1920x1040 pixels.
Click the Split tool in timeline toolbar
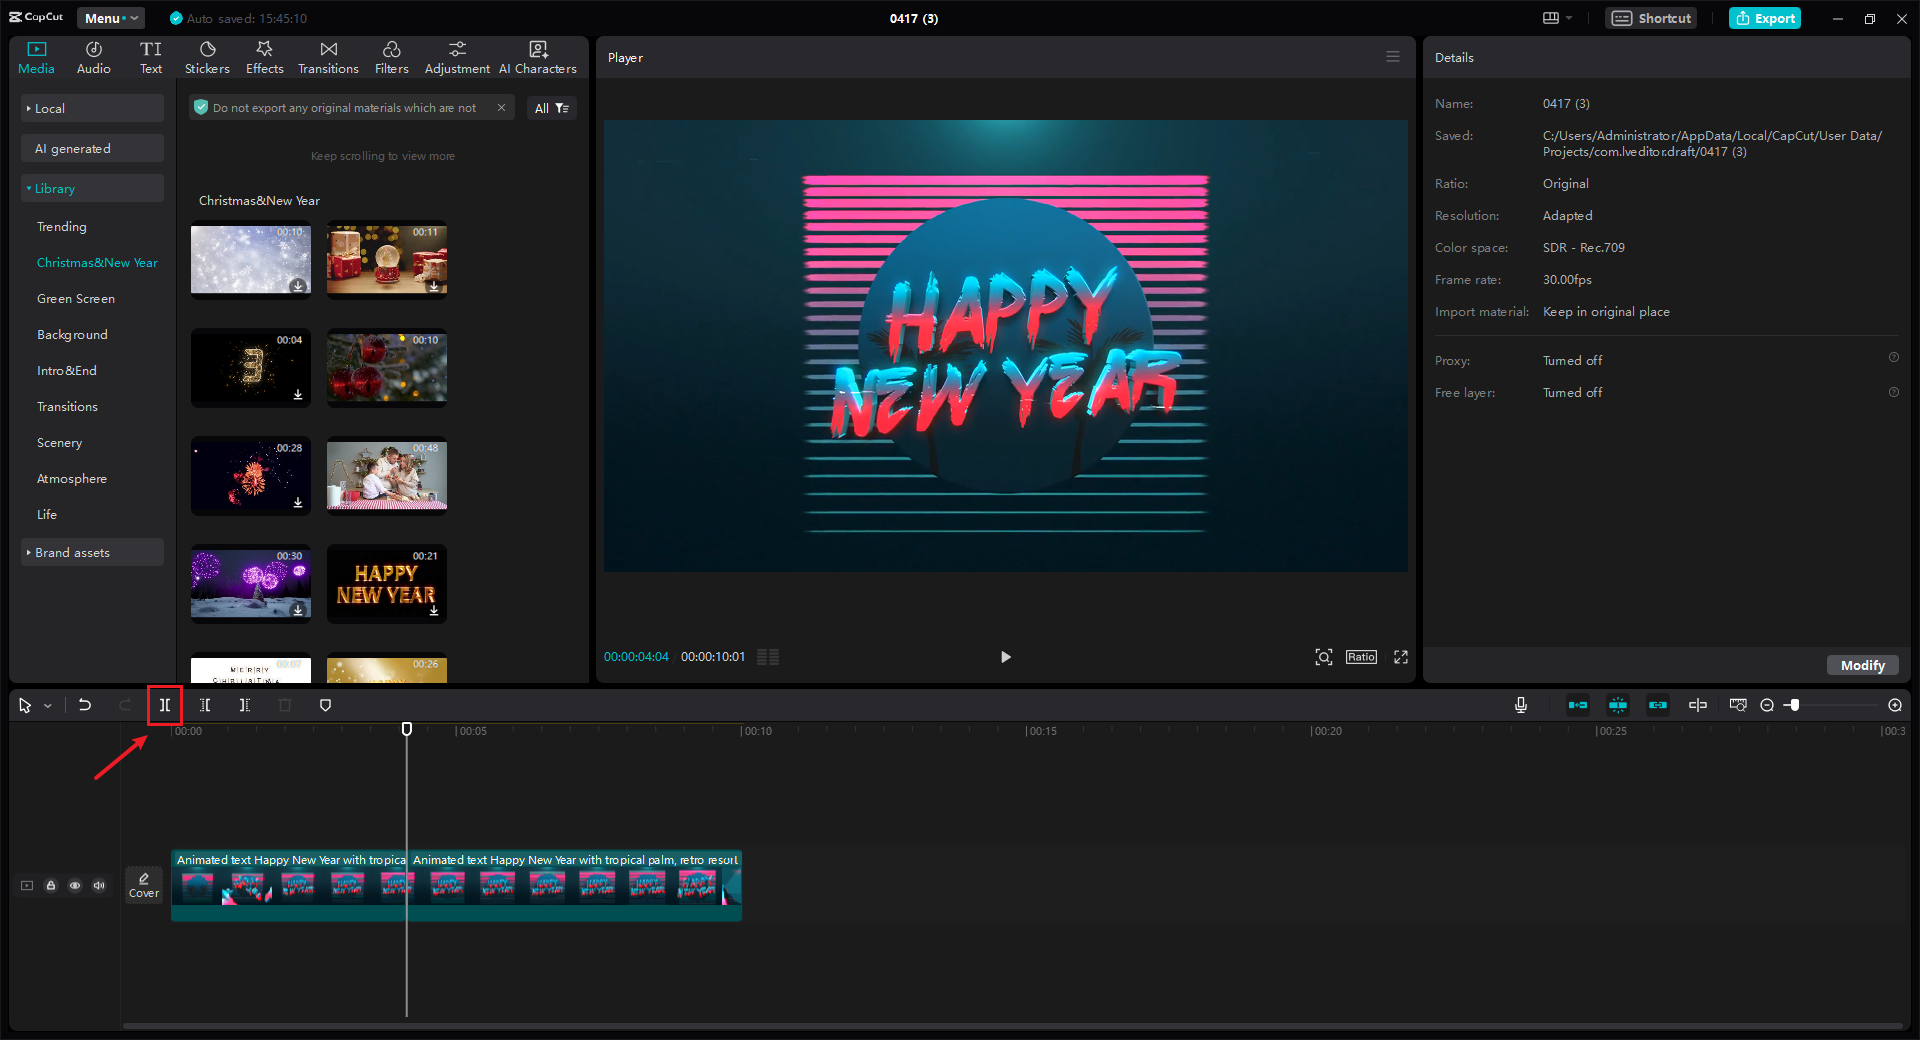(x=165, y=705)
